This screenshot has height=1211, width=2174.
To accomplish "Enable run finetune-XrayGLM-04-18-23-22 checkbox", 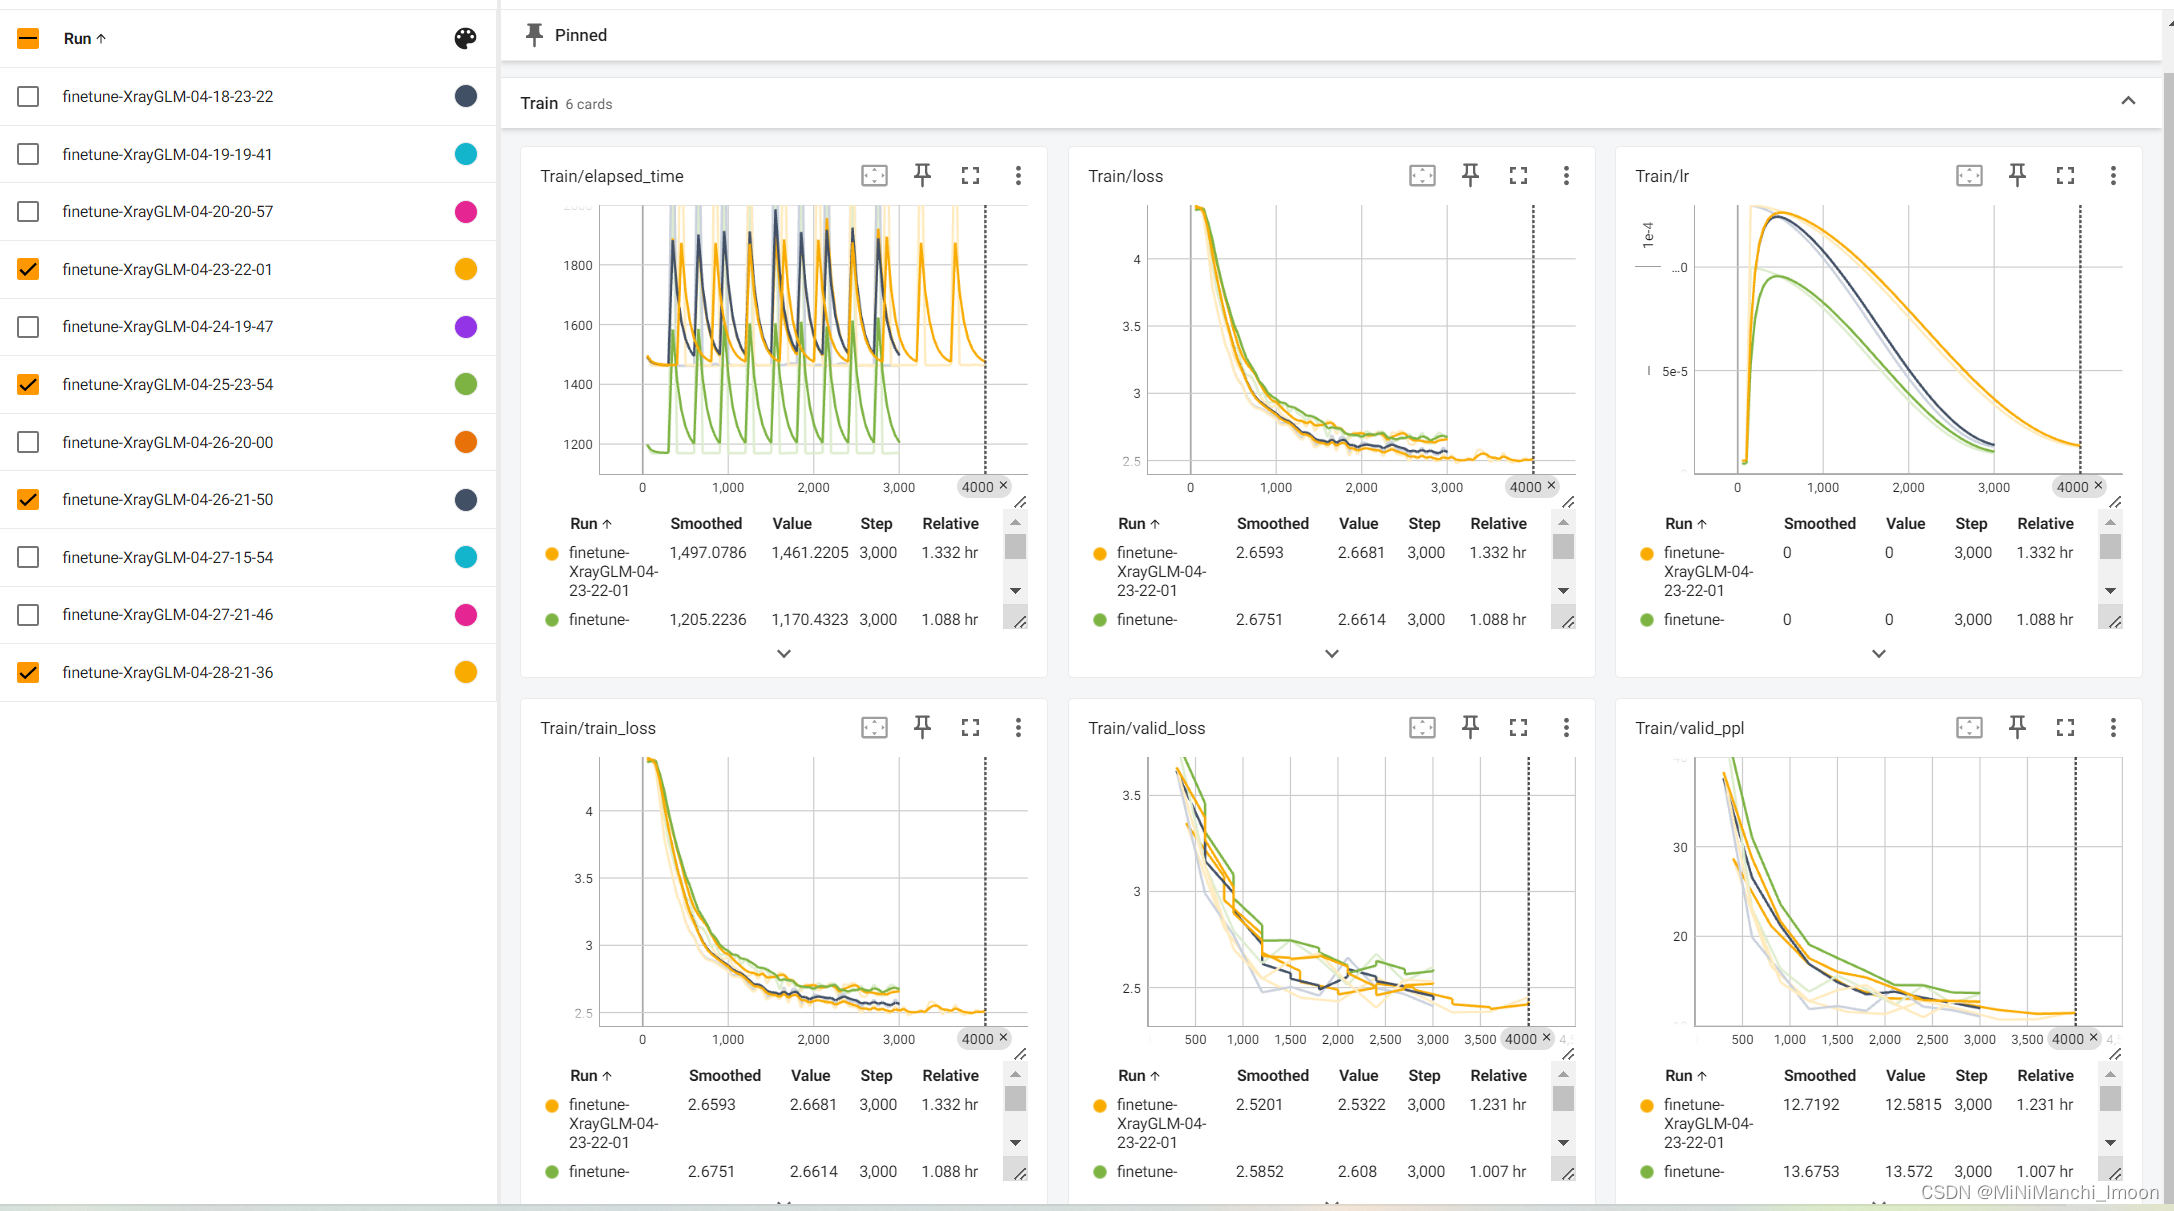I will click(x=28, y=96).
